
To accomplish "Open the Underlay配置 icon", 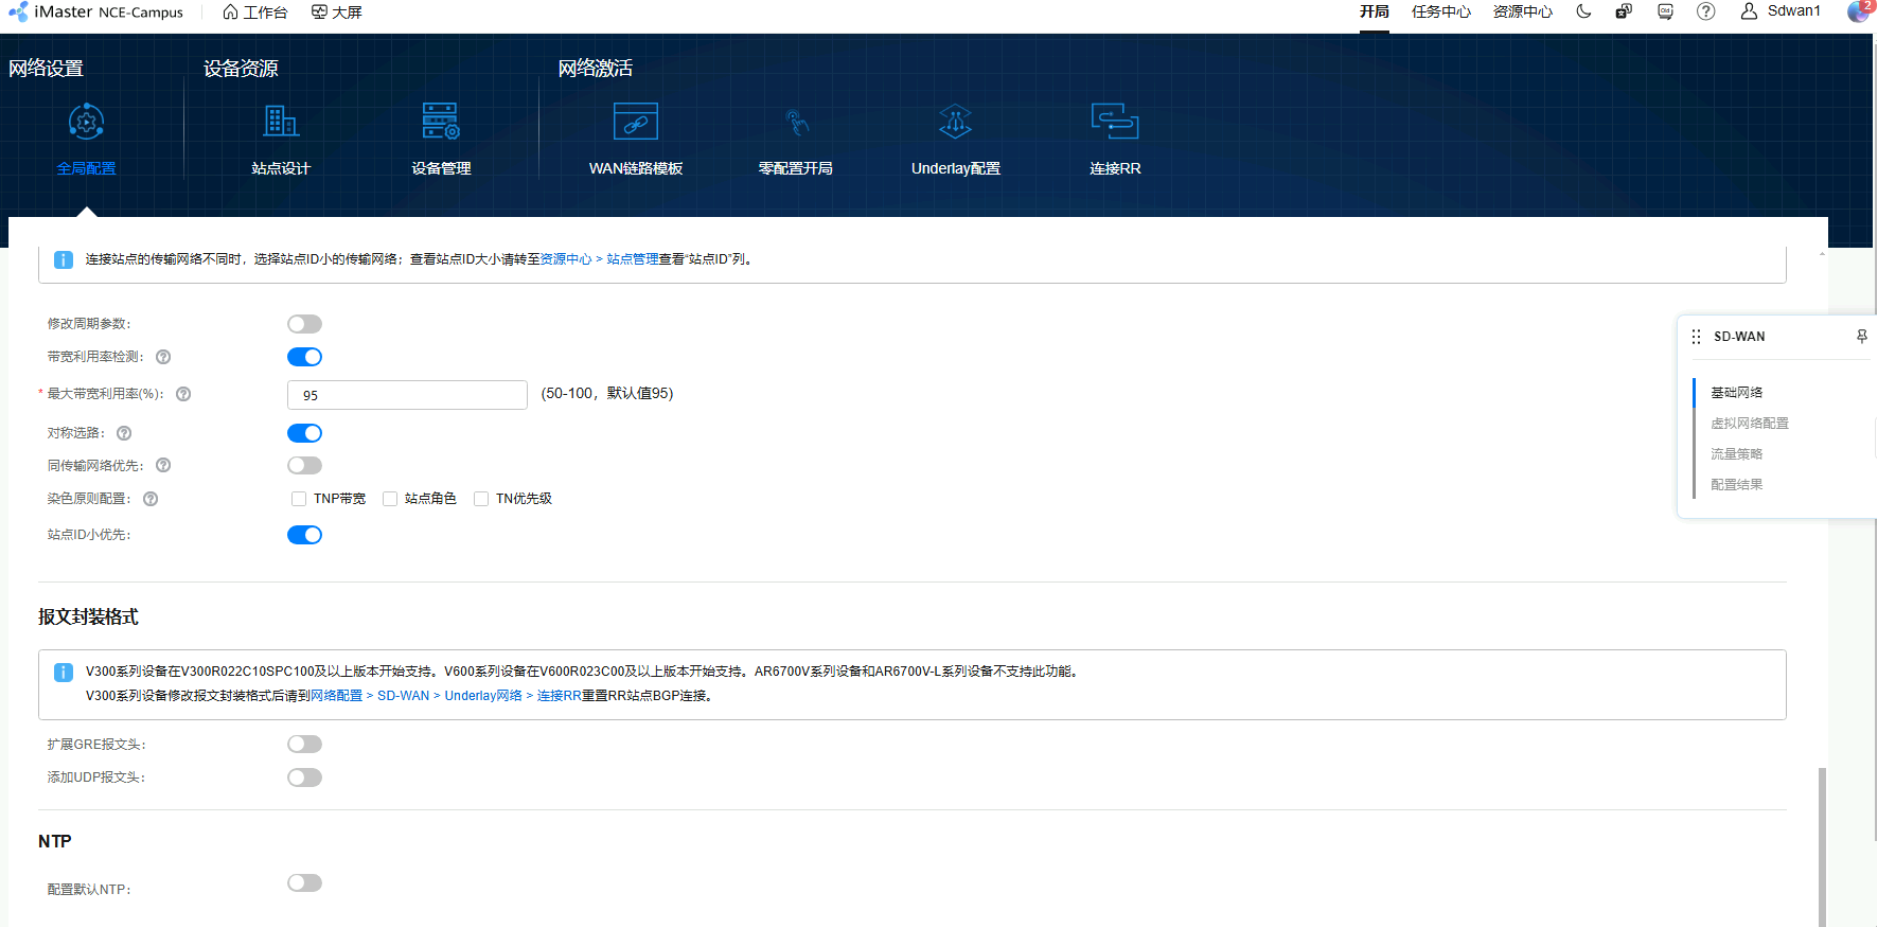I will [x=955, y=123].
